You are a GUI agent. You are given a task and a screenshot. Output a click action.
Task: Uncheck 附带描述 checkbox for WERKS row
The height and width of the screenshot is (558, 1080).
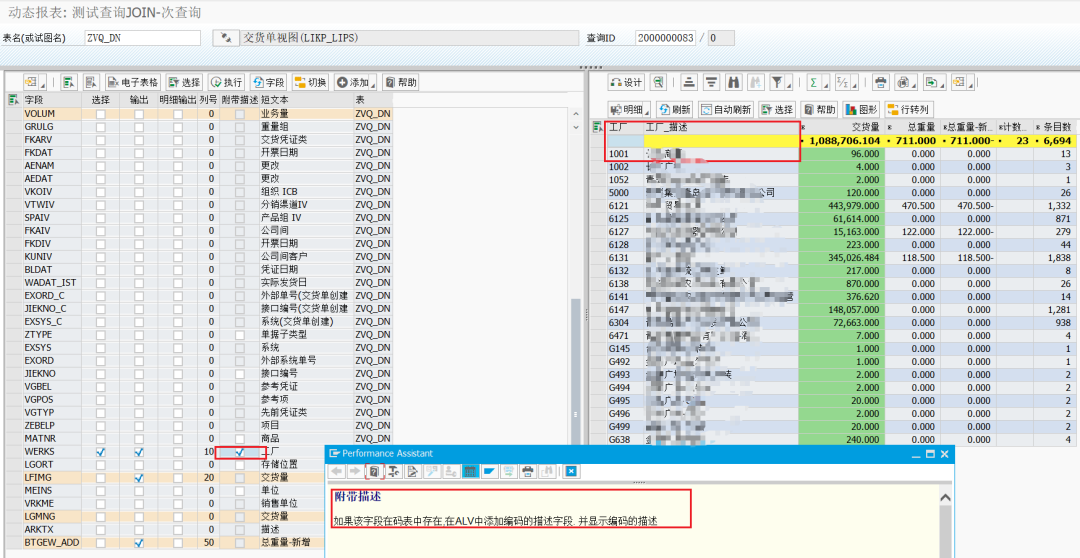[x=239, y=452]
